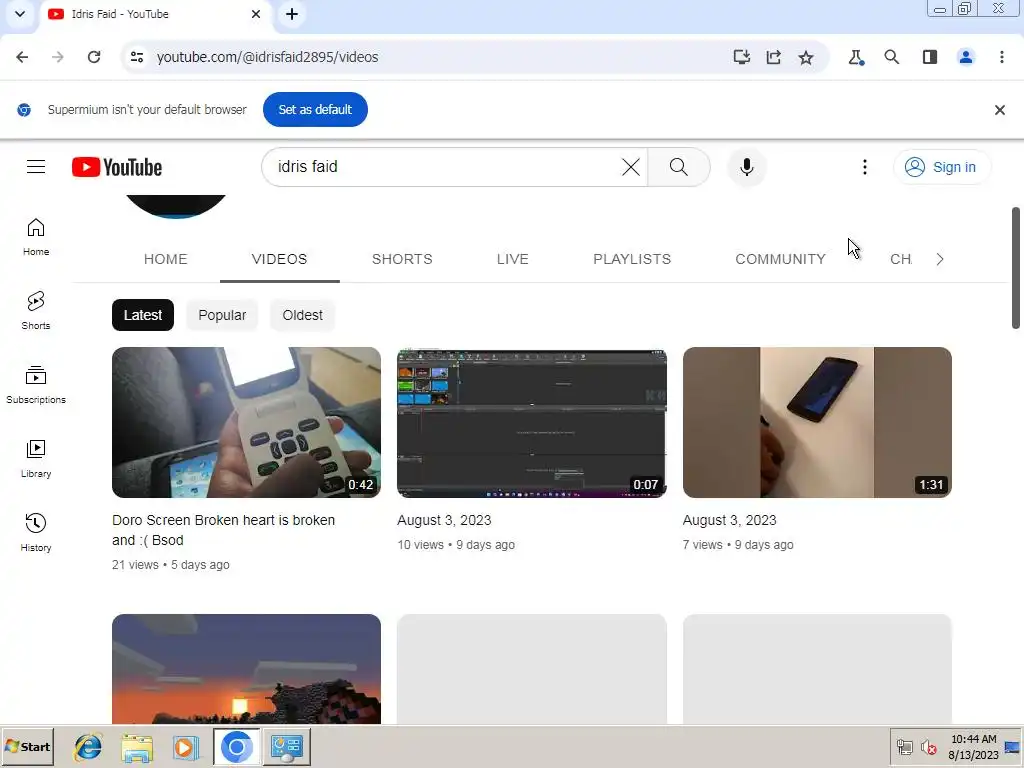The image size is (1024, 768).
Task: Open the taskbar clock showing 10:44 AM
Action: point(974,747)
